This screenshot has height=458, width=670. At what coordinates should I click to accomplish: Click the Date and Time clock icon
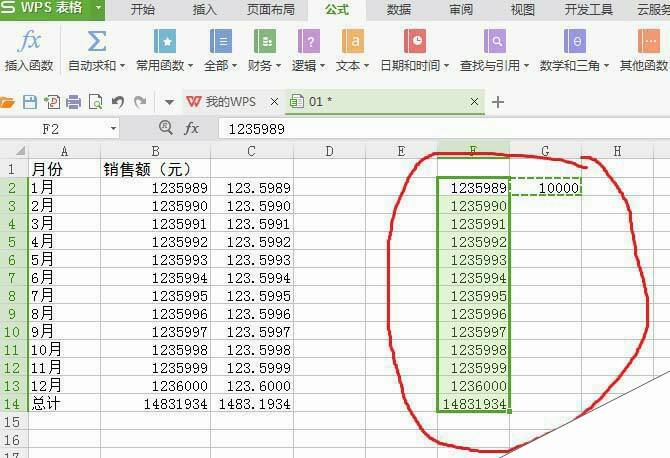coord(414,41)
